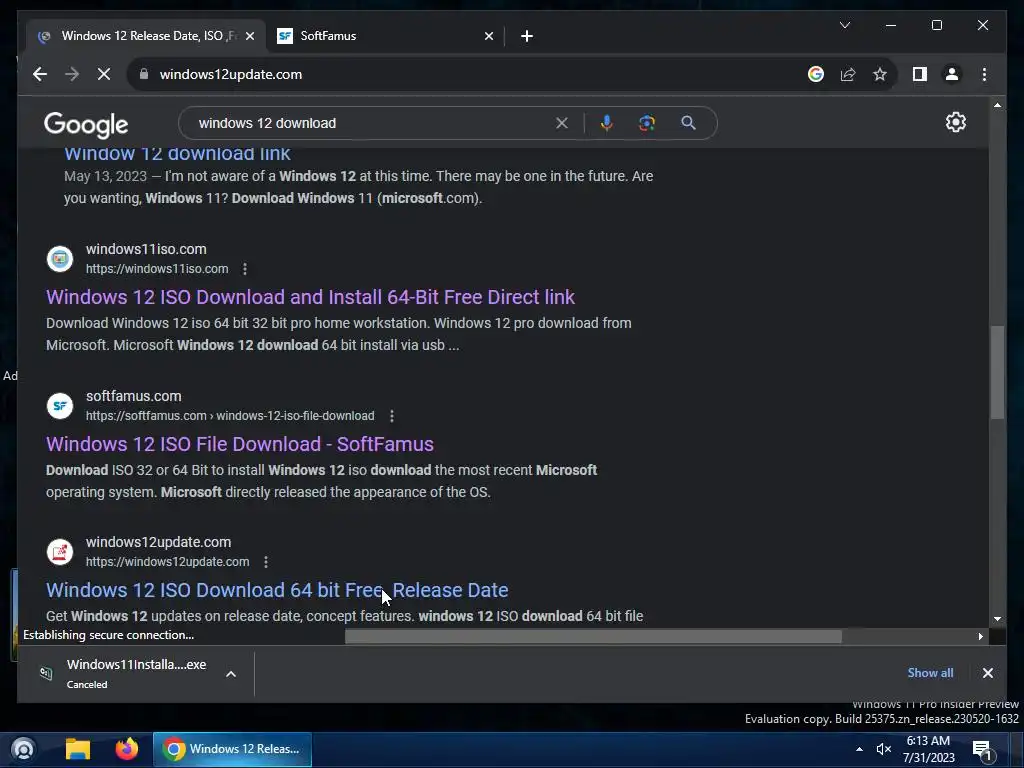Click the forward navigation arrow
The image size is (1024, 768).
coord(72,74)
